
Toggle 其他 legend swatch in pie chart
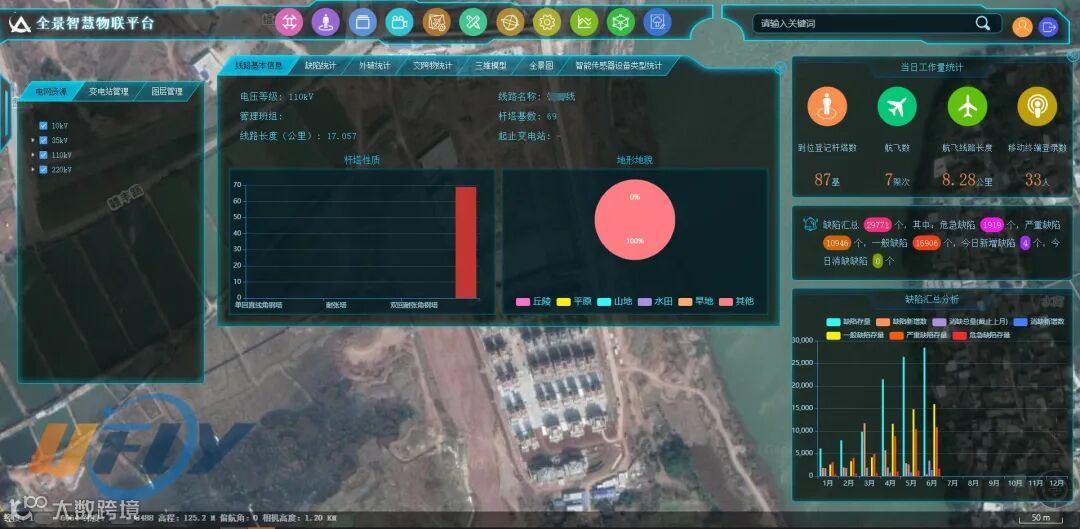pyautogui.click(x=725, y=302)
